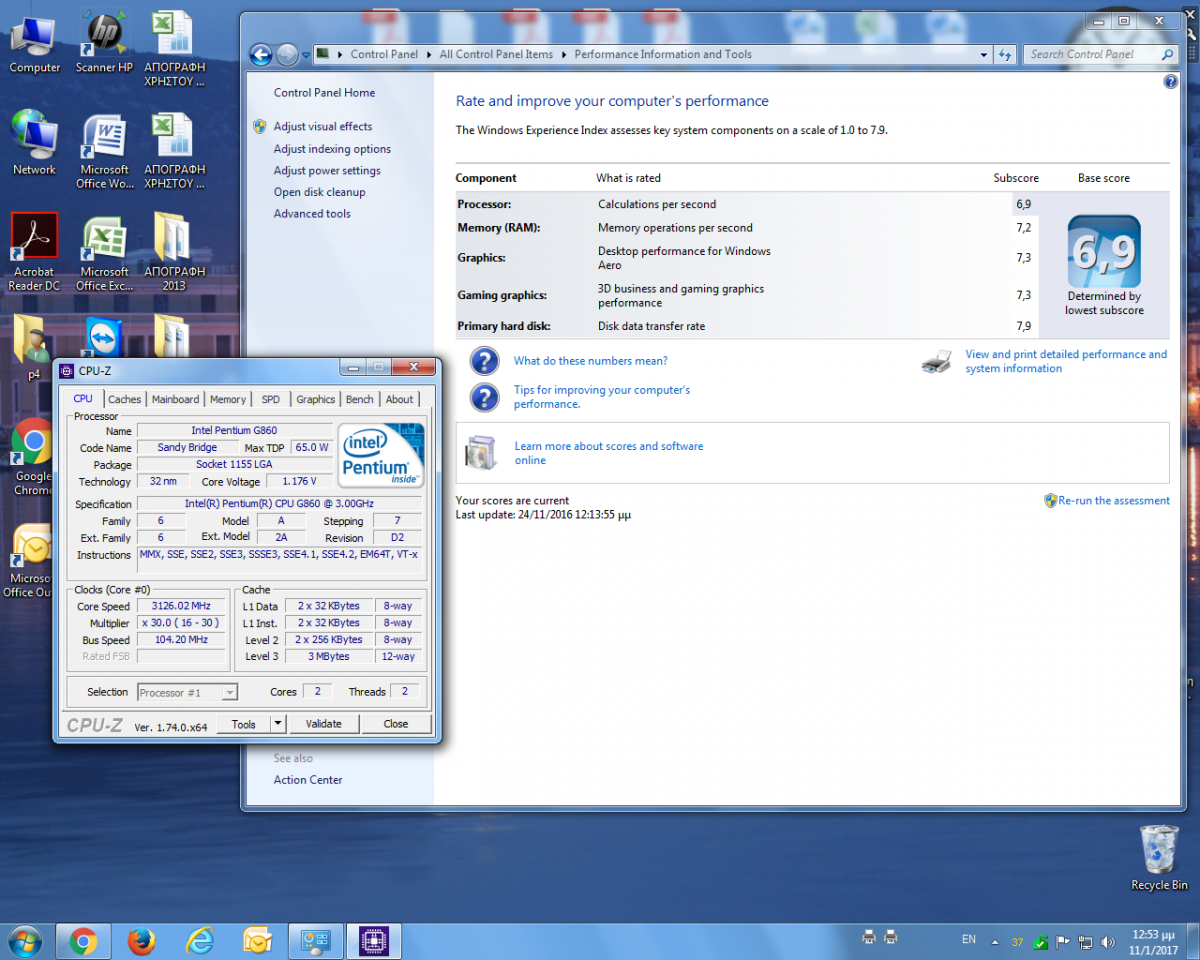Switch to the Control Panel taskbar button
The image size is (1200, 960).
[316, 941]
